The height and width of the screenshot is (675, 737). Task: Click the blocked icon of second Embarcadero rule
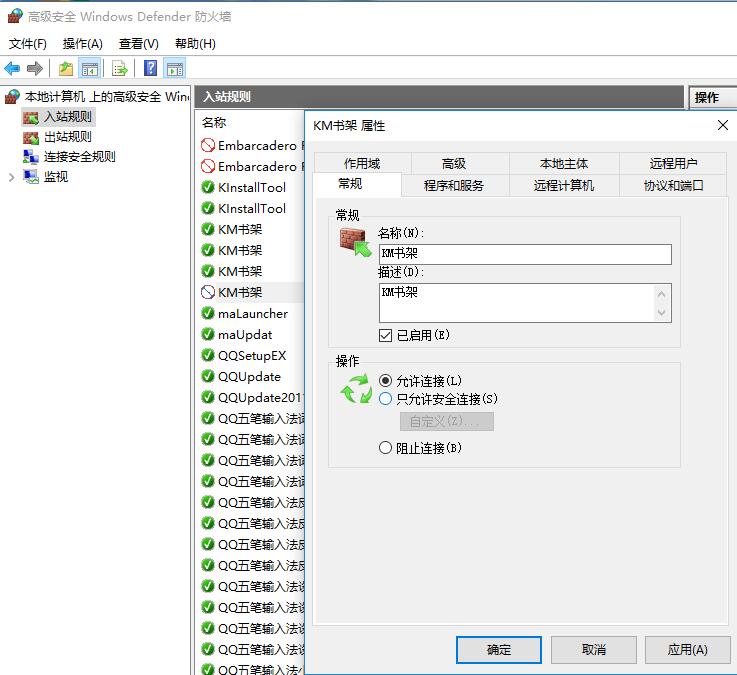pos(208,166)
